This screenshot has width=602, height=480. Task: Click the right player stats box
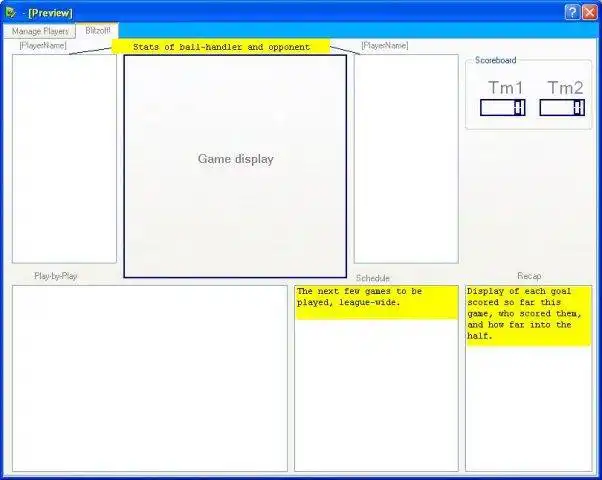click(x=406, y=159)
